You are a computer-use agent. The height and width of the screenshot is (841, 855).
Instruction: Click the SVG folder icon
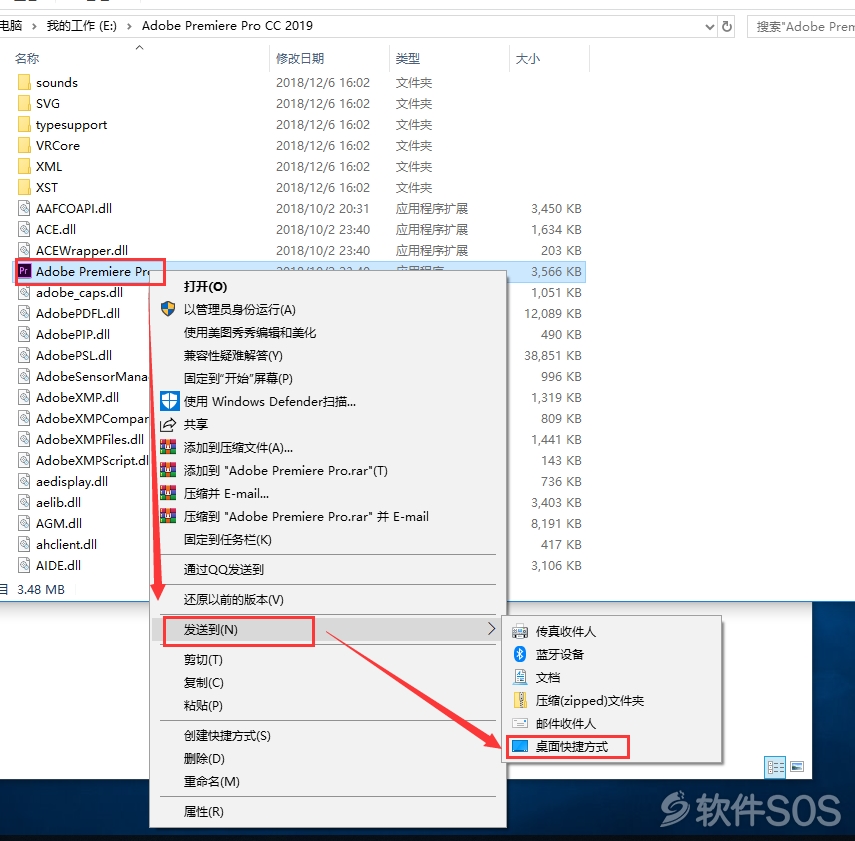(24, 103)
